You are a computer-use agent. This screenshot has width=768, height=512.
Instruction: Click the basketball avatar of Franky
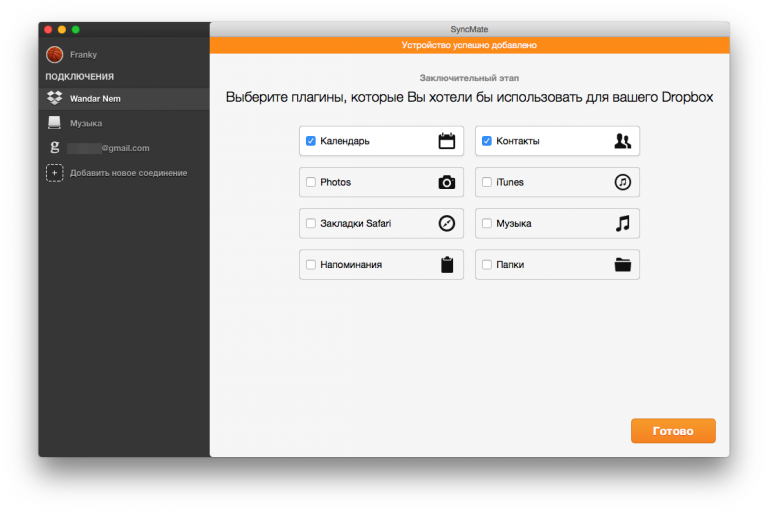(54, 54)
